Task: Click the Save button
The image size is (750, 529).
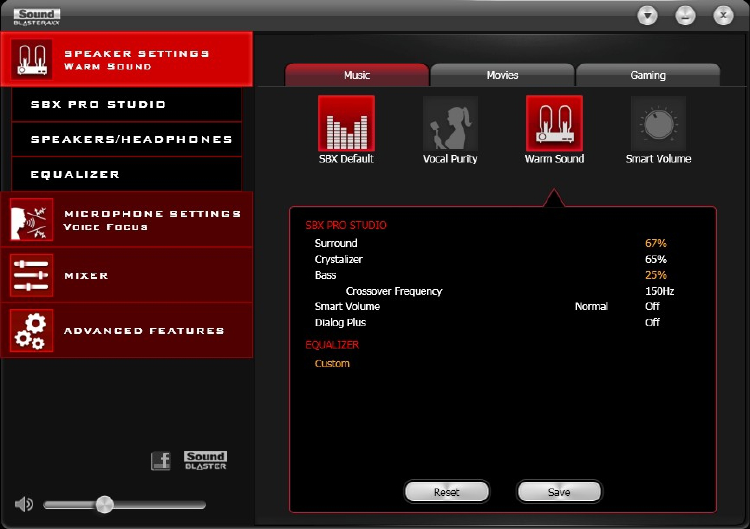Action: point(559,492)
